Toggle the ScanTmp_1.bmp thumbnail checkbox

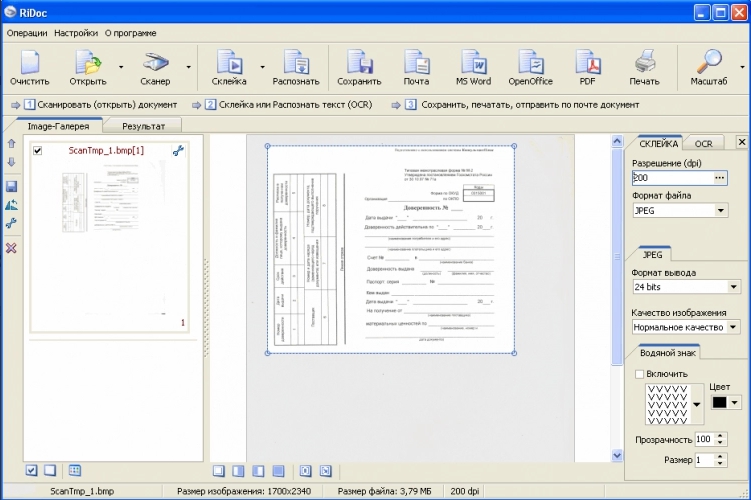38,151
